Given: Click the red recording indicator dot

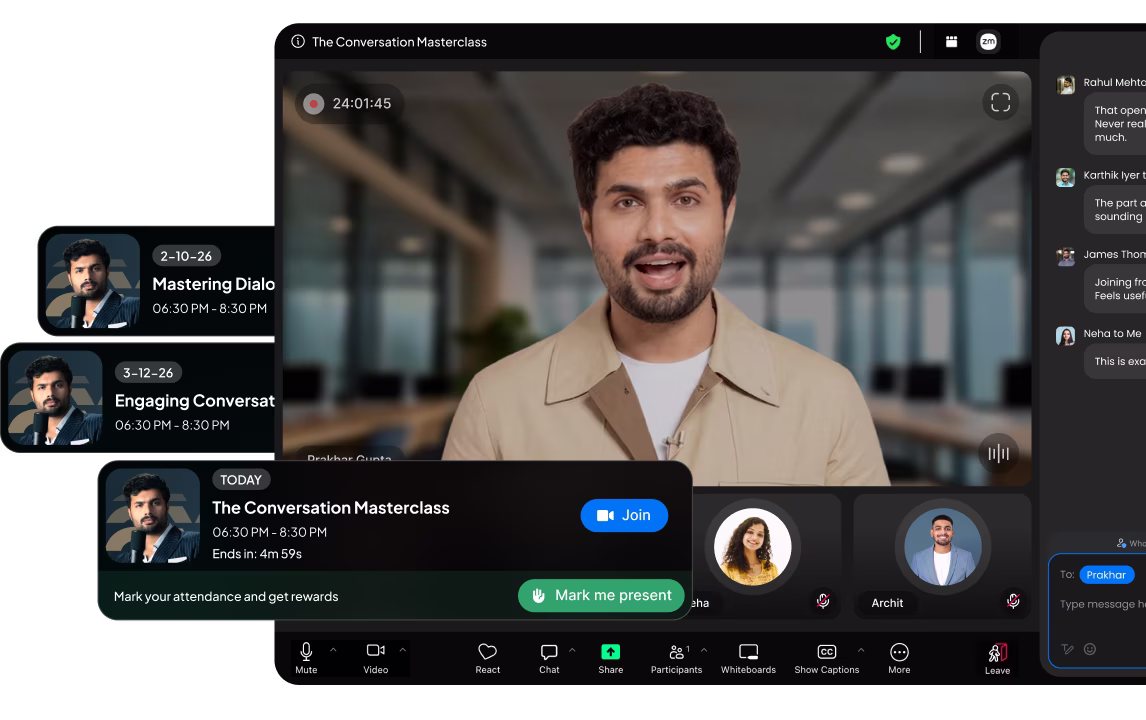Looking at the screenshot, I should pyautogui.click(x=314, y=104).
